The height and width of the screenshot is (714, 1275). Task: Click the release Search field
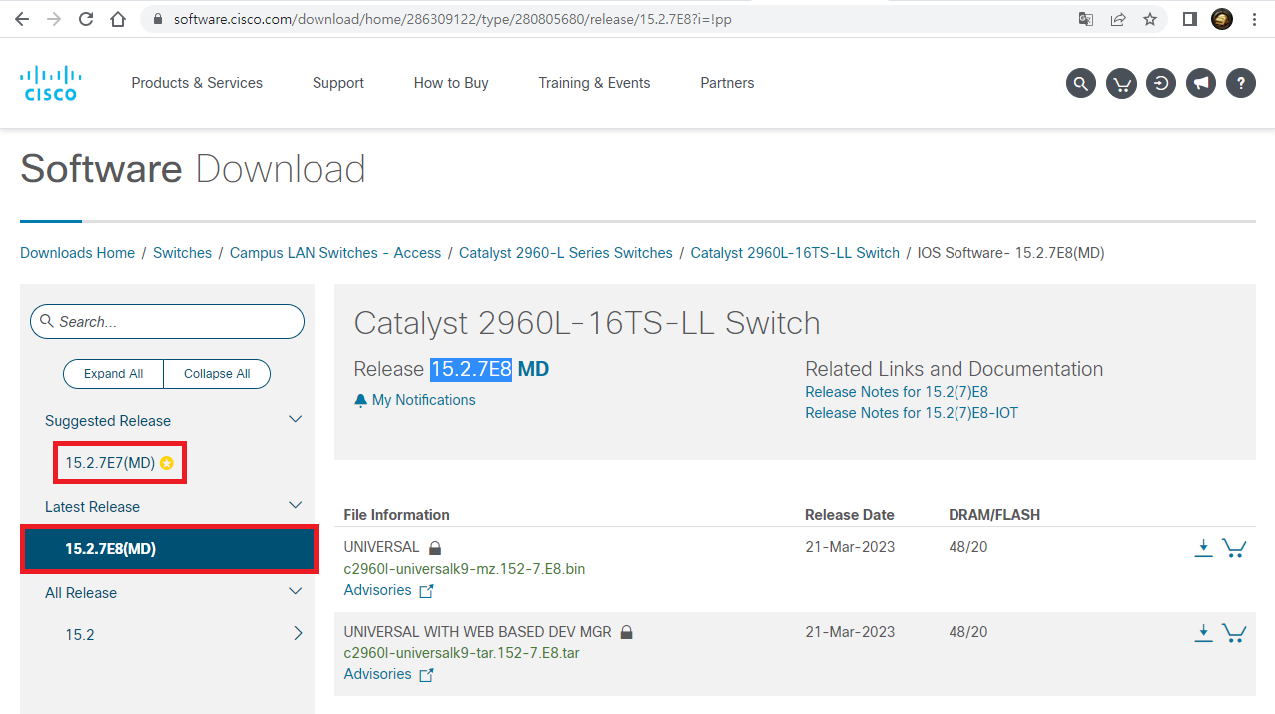pyautogui.click(x=168, y=322)
